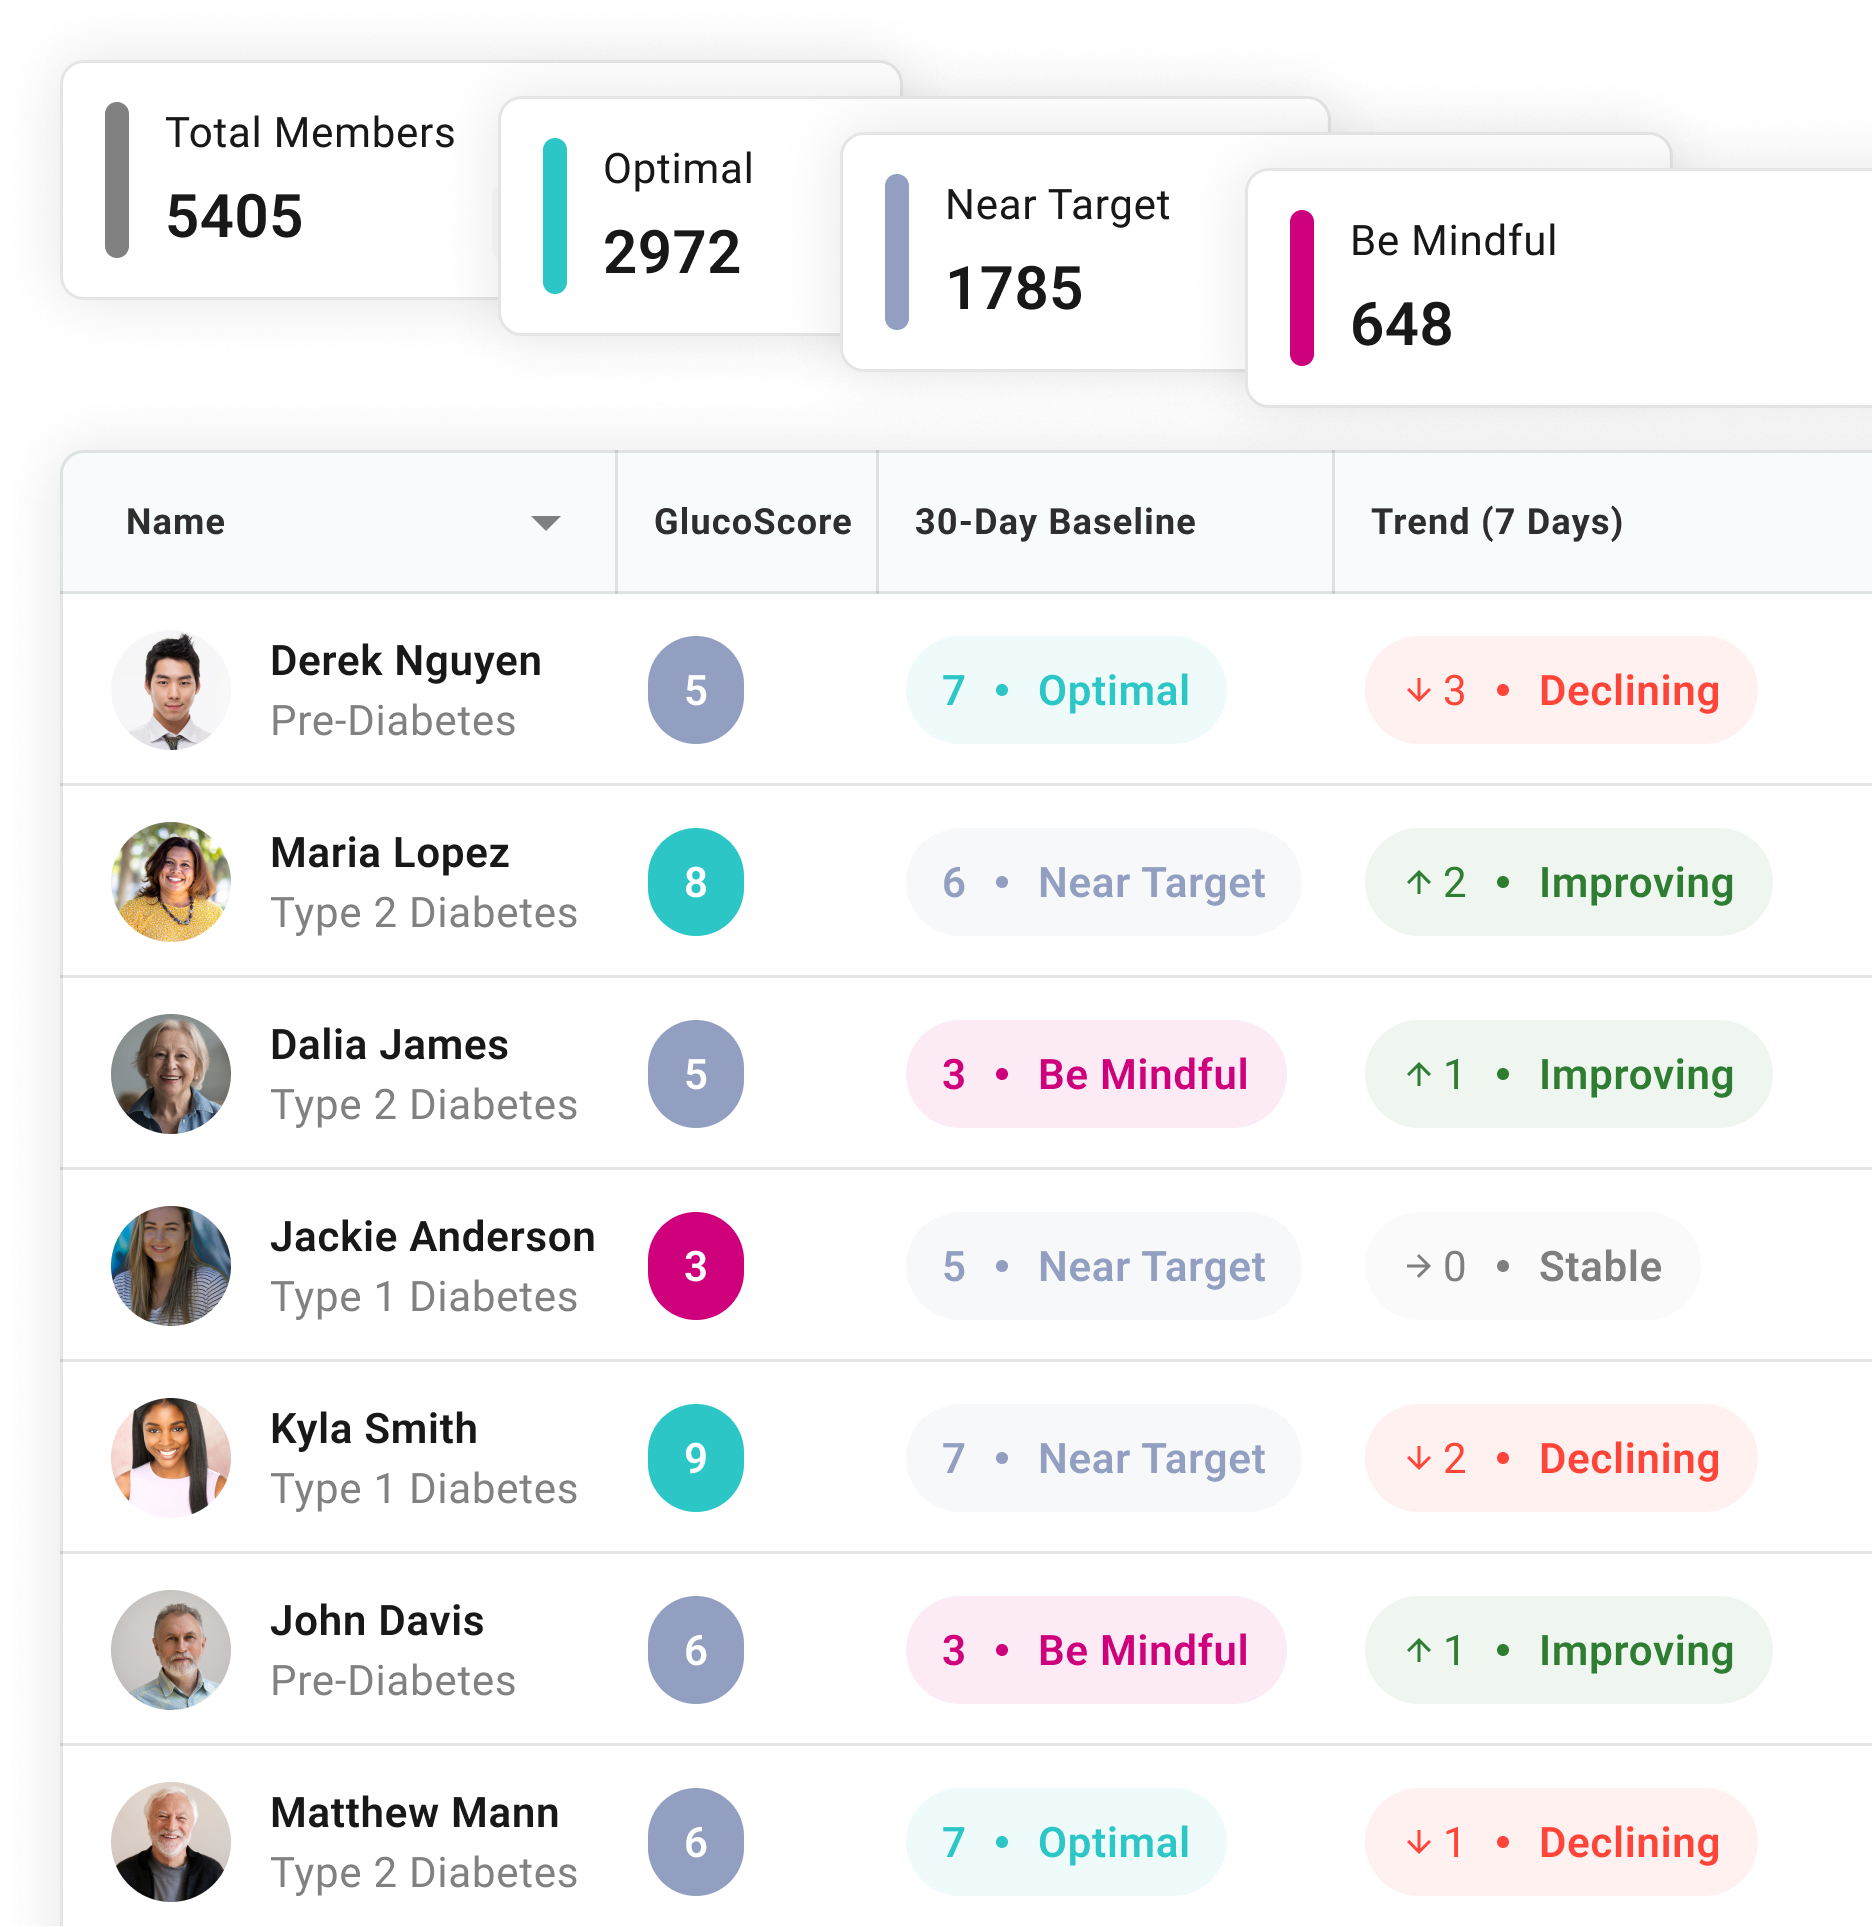1872x1927 pixels.
Task: Click Dalia James's avatar photo
Action: pos(171,1074)
